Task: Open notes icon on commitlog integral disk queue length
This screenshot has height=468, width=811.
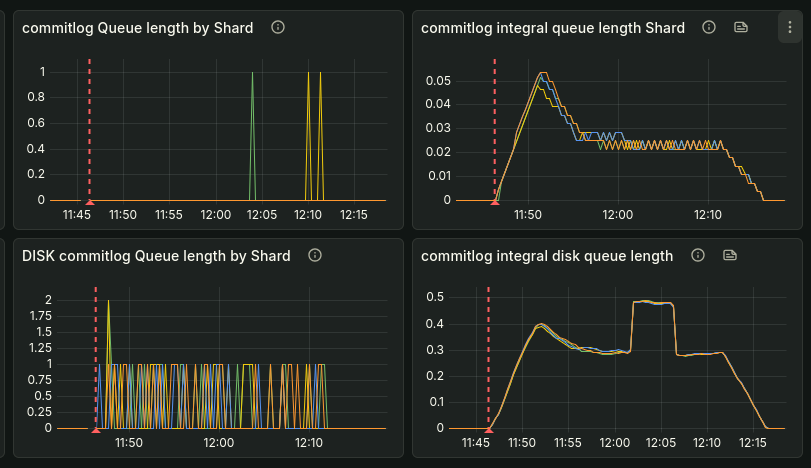Action: click(x=730, y=256)
